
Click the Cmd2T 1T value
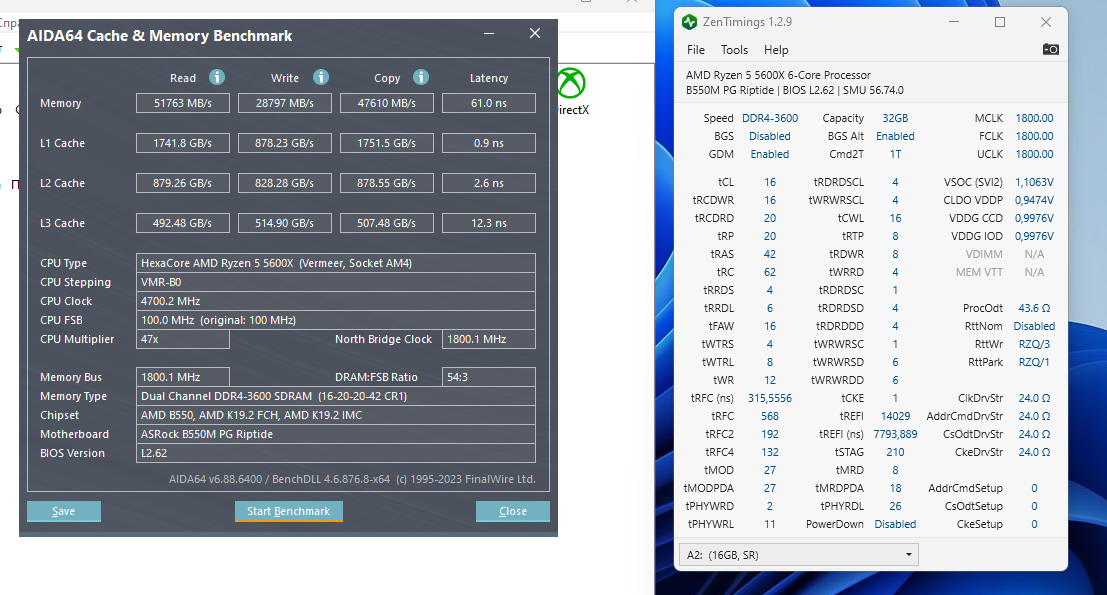(895, 155)
